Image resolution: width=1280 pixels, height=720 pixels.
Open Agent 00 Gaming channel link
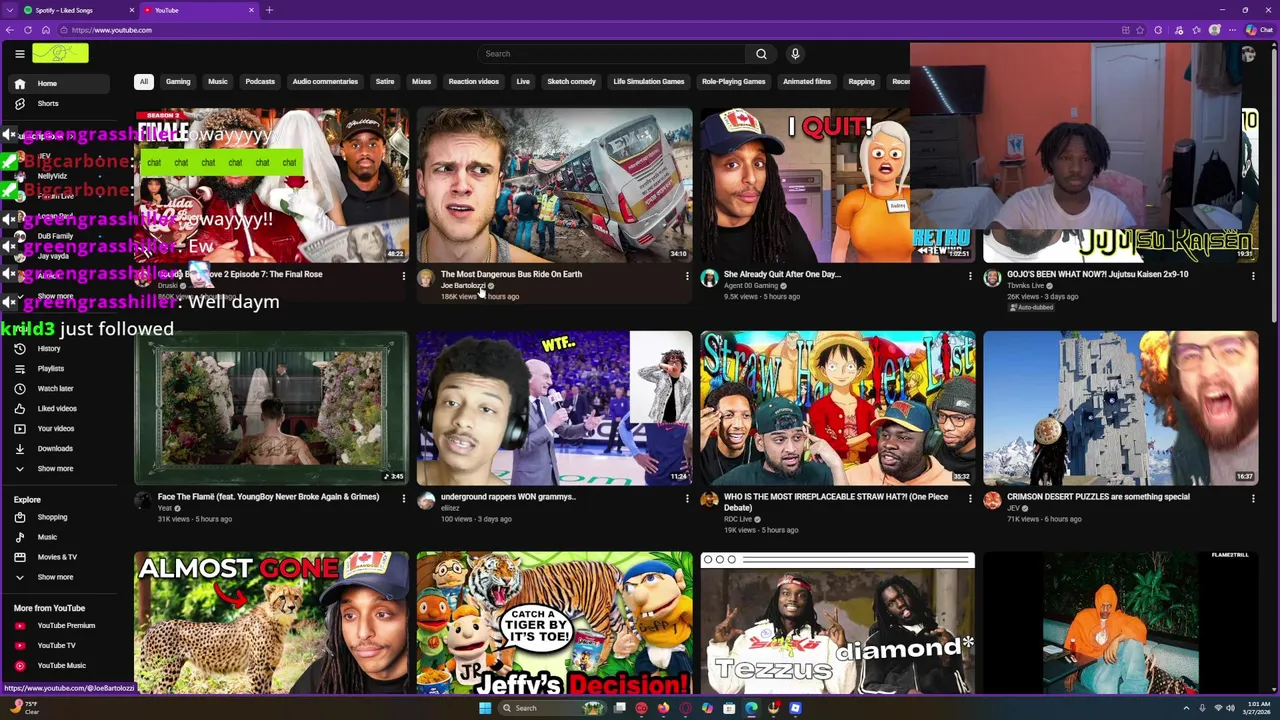[x=755, y=286]
